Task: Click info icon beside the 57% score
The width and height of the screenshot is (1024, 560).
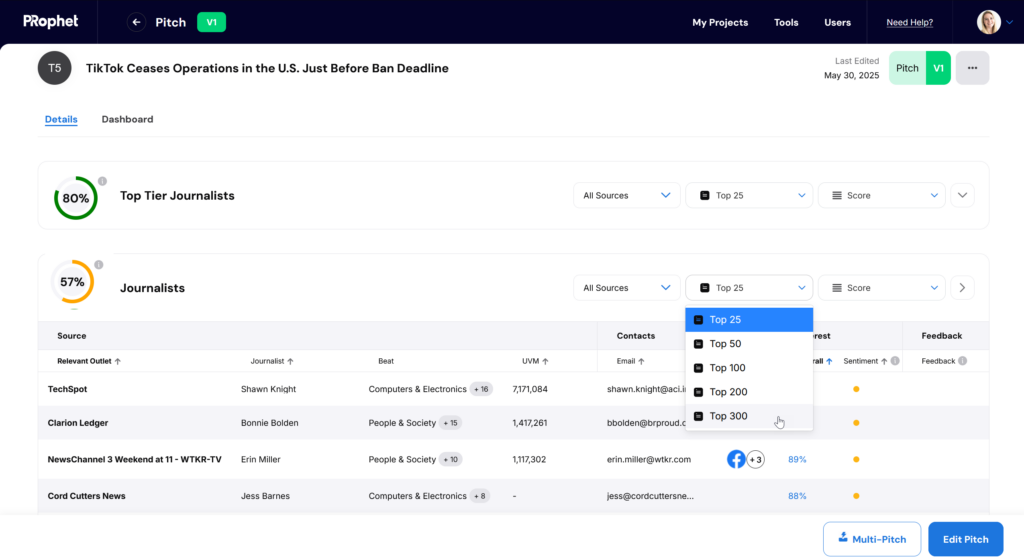Action: pos(99,264)
